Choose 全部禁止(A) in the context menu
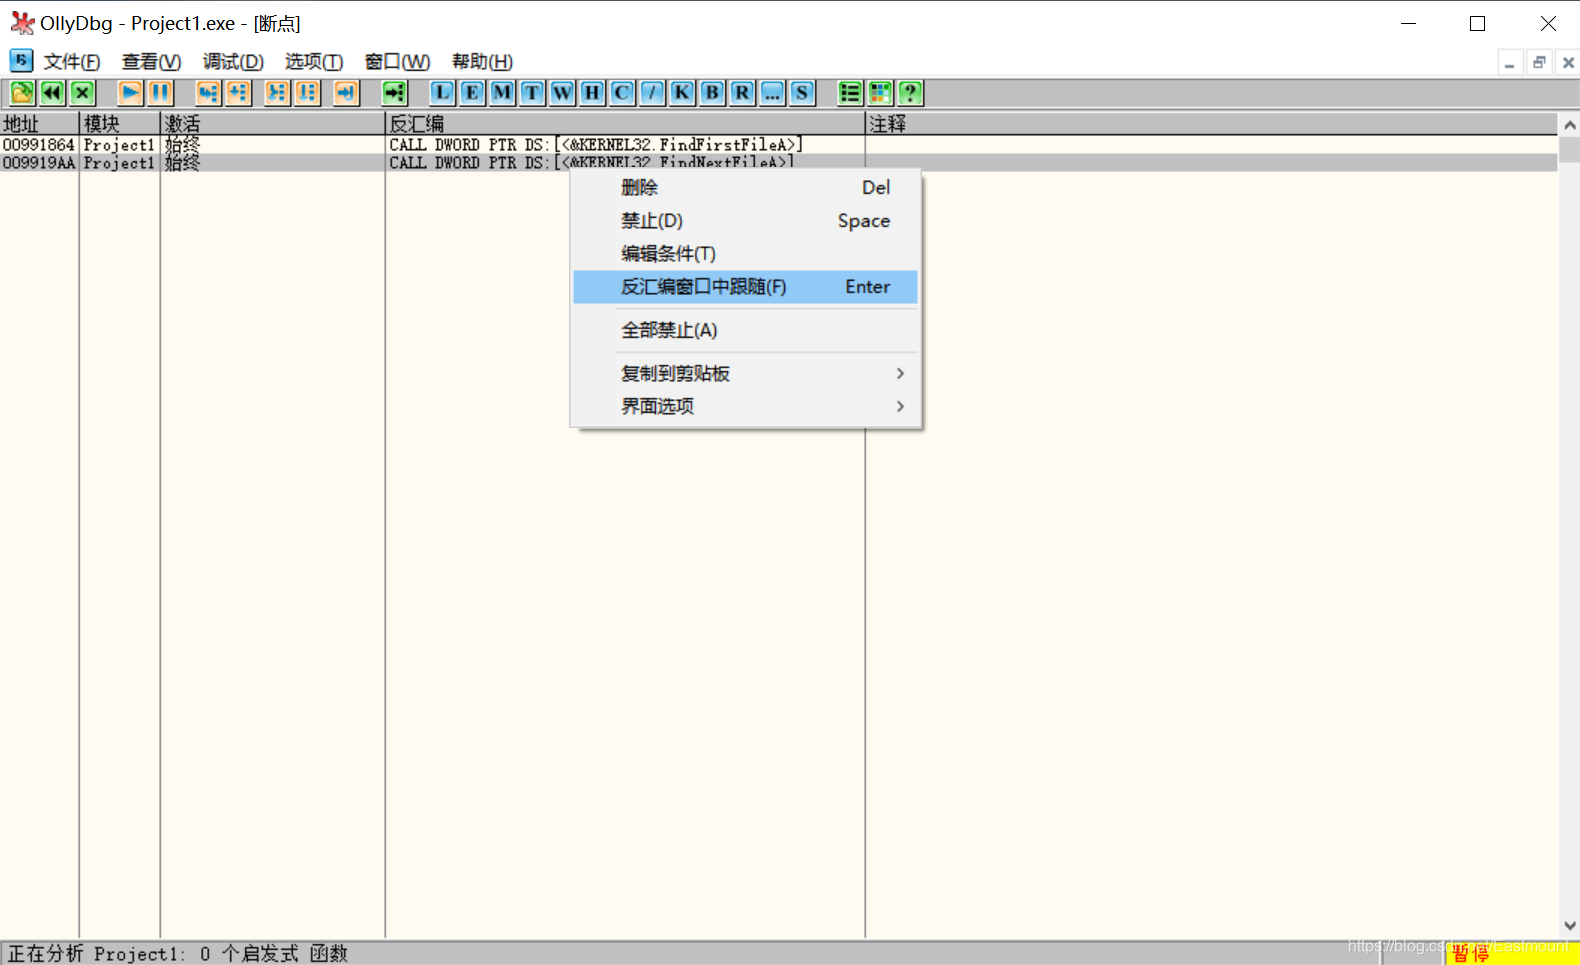Screen dimensions: 1580x965 (745, 330)
